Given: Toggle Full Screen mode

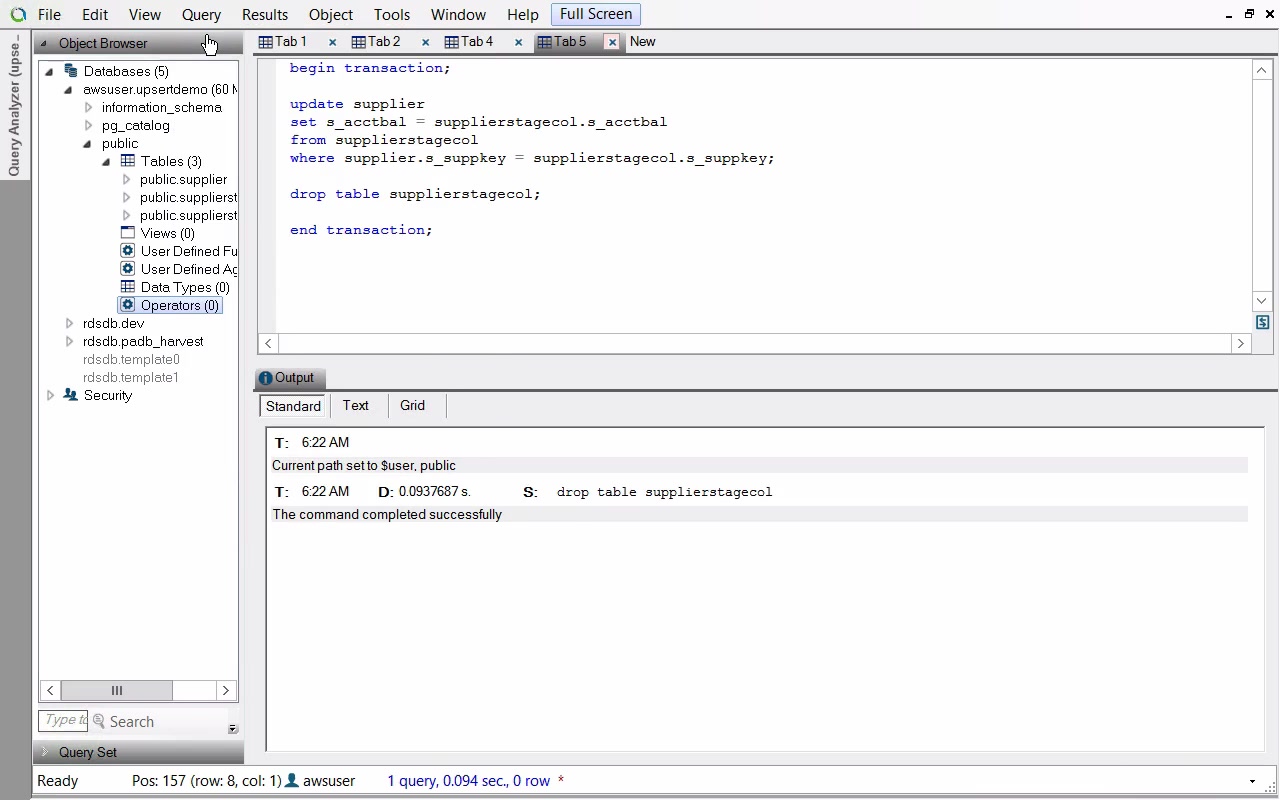Looking at the screenshot, I should coord(595,14).
